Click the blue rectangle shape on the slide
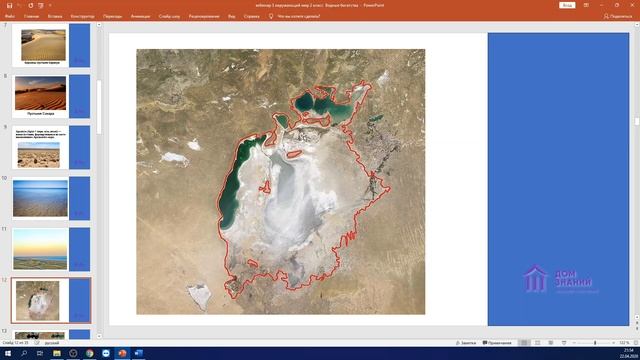The height and width of the screenshot is (360, 640). 558,179
